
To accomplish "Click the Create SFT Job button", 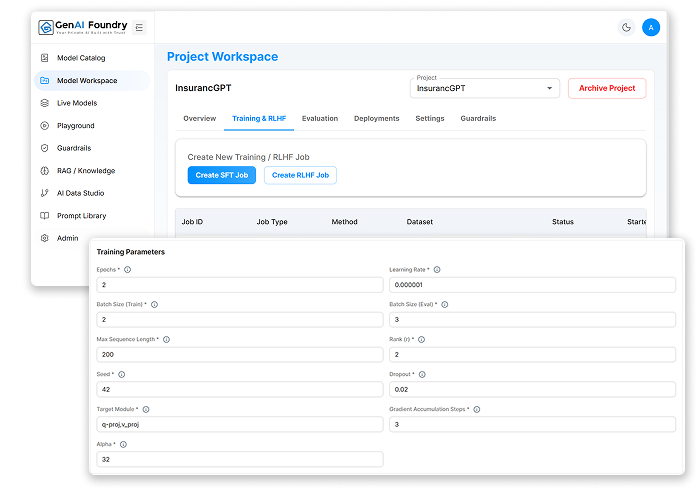I will [x=221, y=175].
